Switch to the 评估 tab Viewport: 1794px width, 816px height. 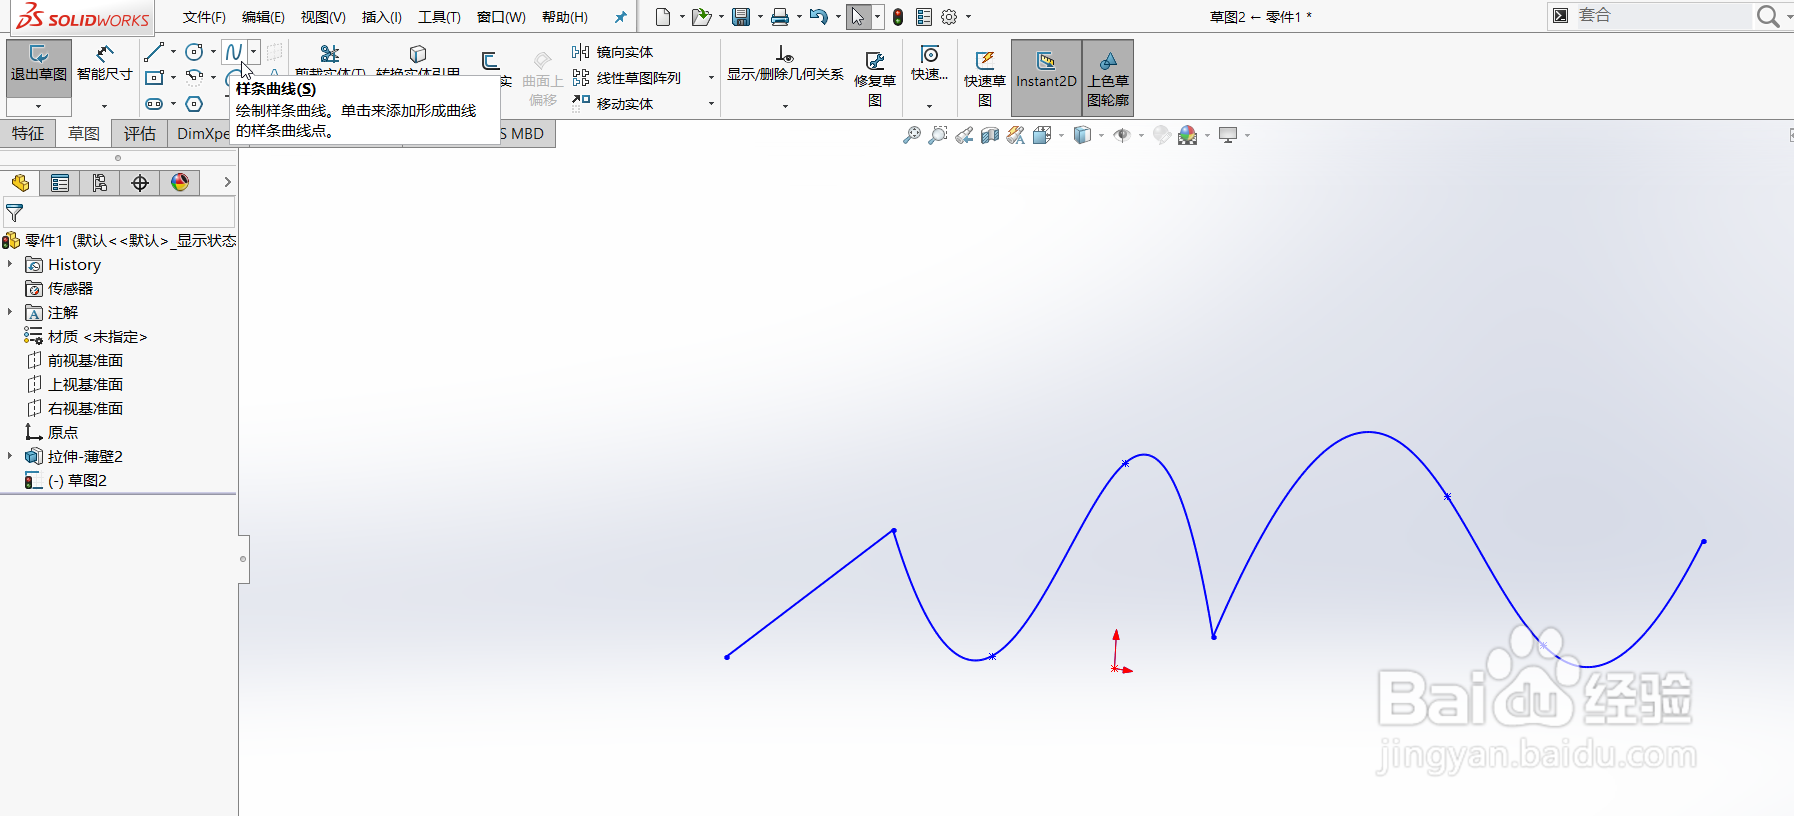140,134
